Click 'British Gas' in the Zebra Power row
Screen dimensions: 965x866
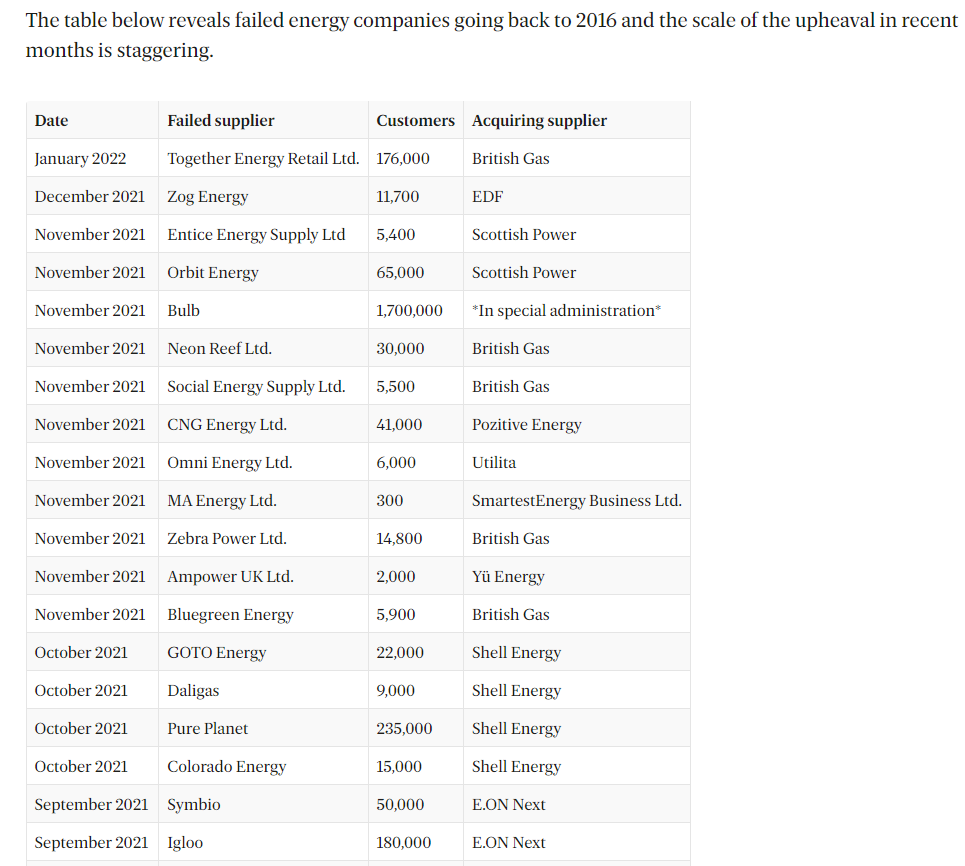coord(511,539)
